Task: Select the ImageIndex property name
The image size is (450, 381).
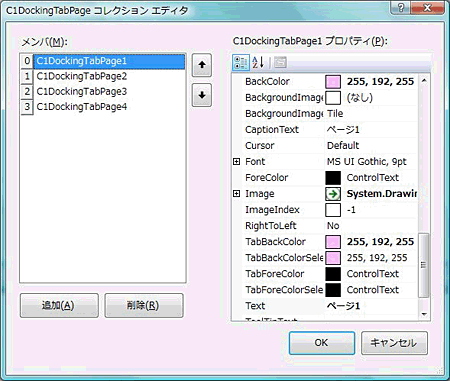Action: [272, 210]
